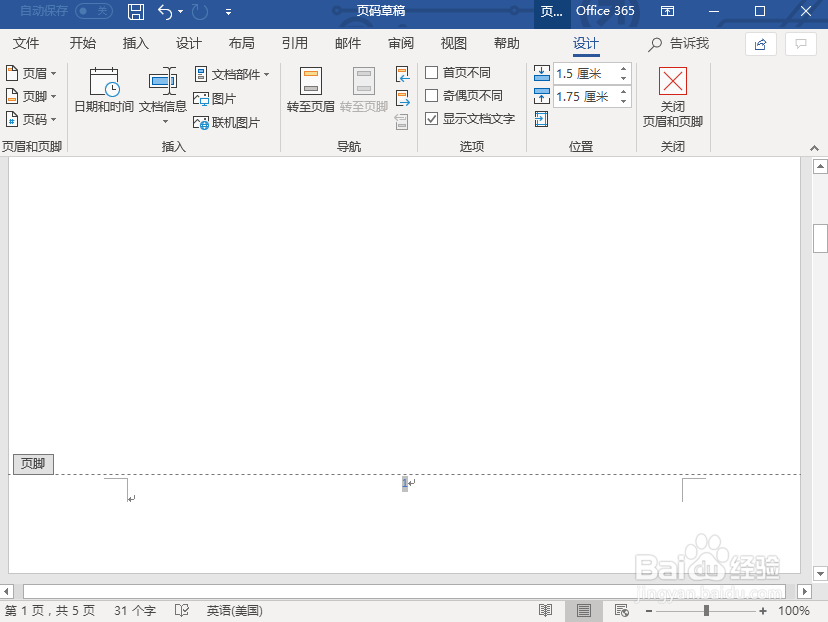Screen dimensions: 828x622
Task: Increase header distance with up stepper
Action: [624, 69]
